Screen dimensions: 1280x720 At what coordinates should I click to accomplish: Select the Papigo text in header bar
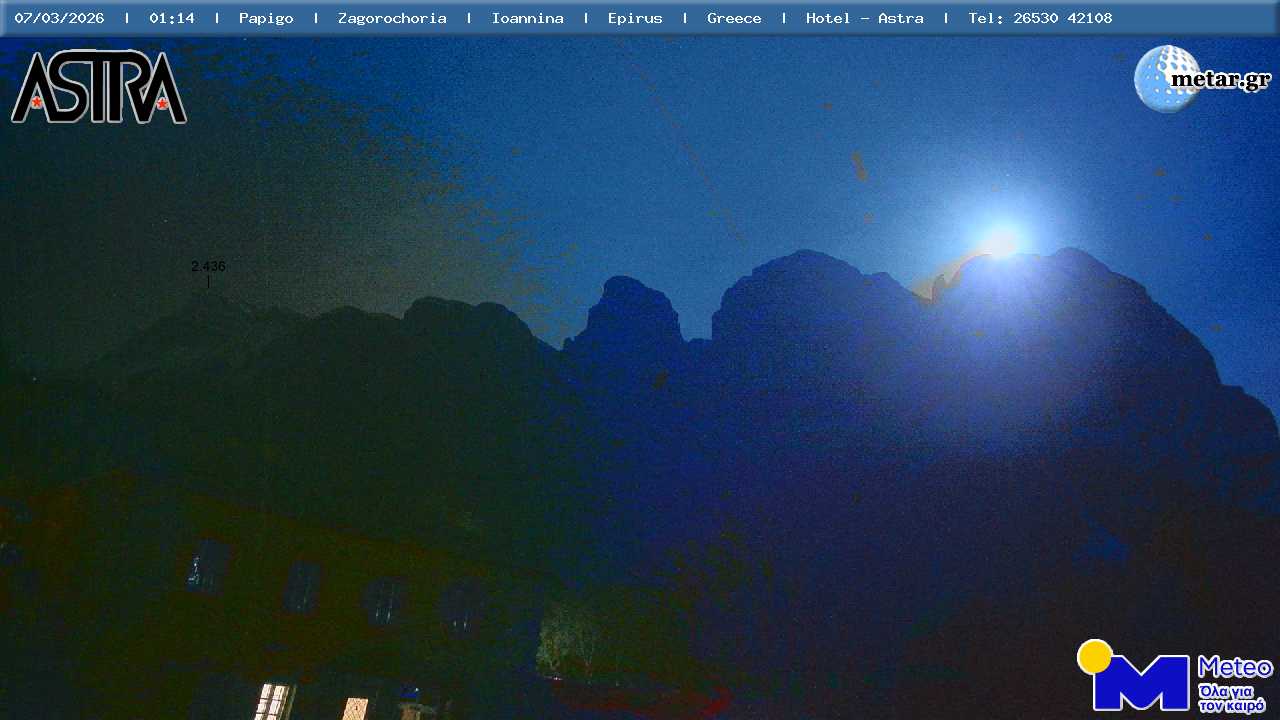266,18
